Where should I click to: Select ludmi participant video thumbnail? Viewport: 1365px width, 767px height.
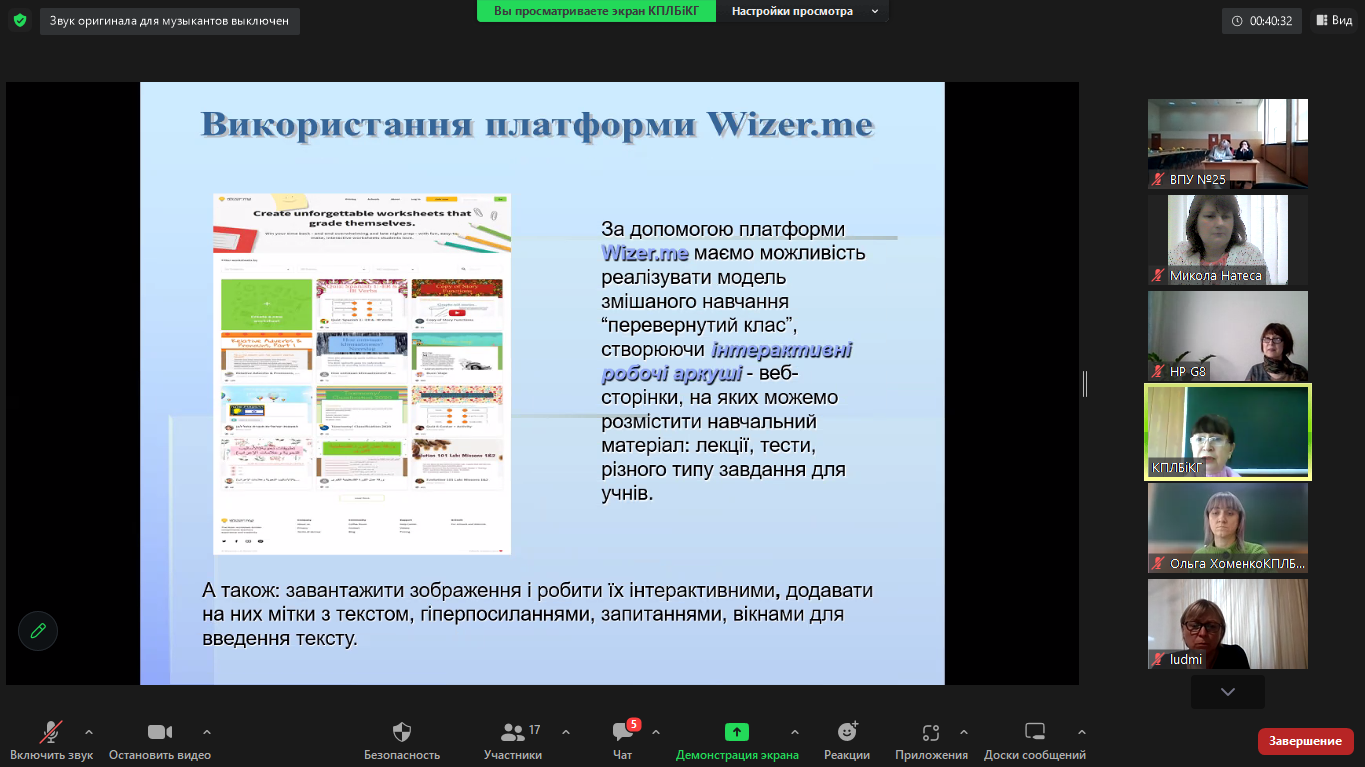click(1228, 624)
